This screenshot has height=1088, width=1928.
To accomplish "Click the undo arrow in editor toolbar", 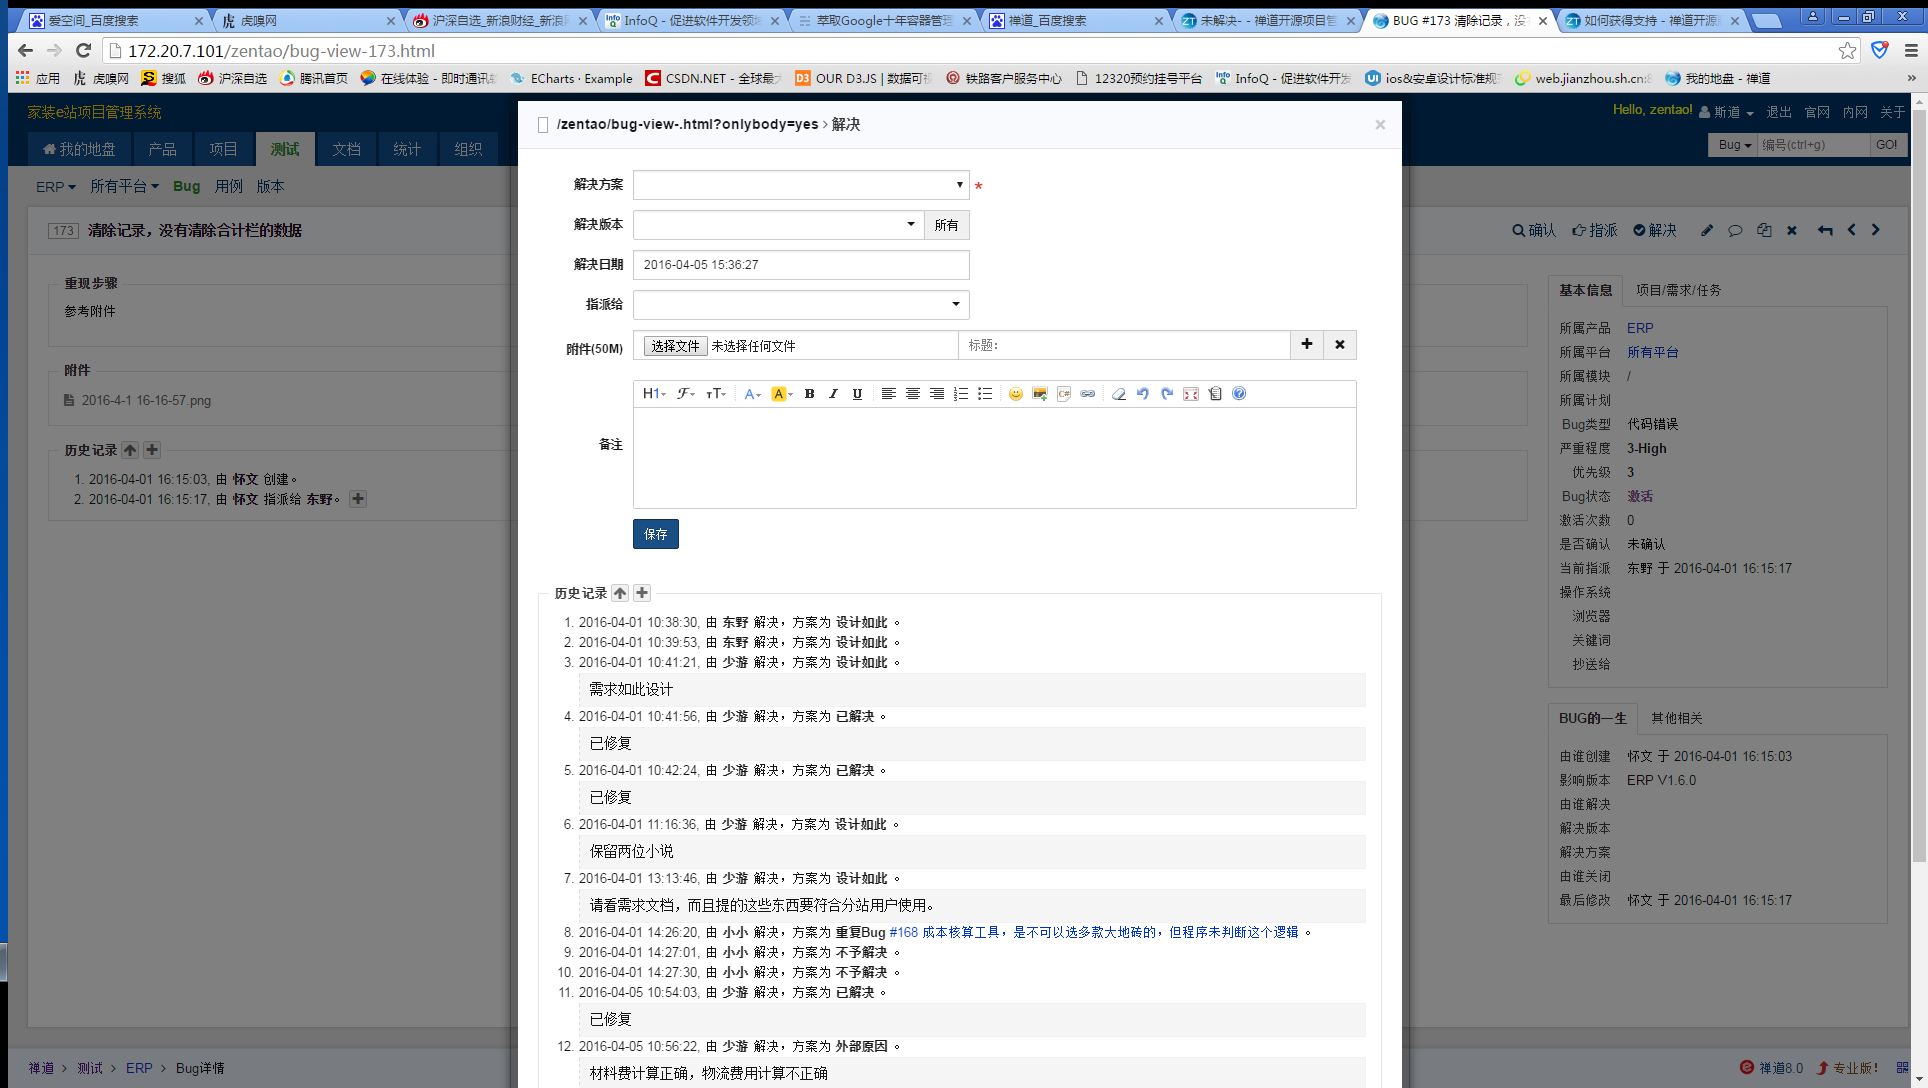I will coord(1142,394).
